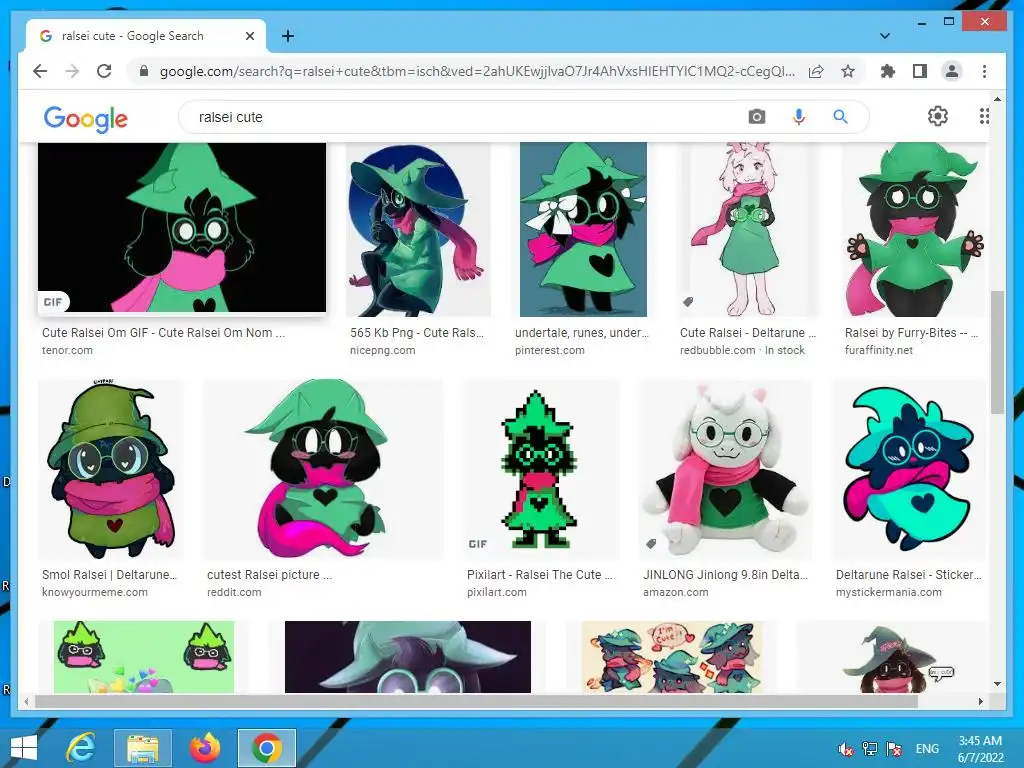Open Chrome's side panel icon
This screenshot has width=1024, height=768.
(920, 71)
